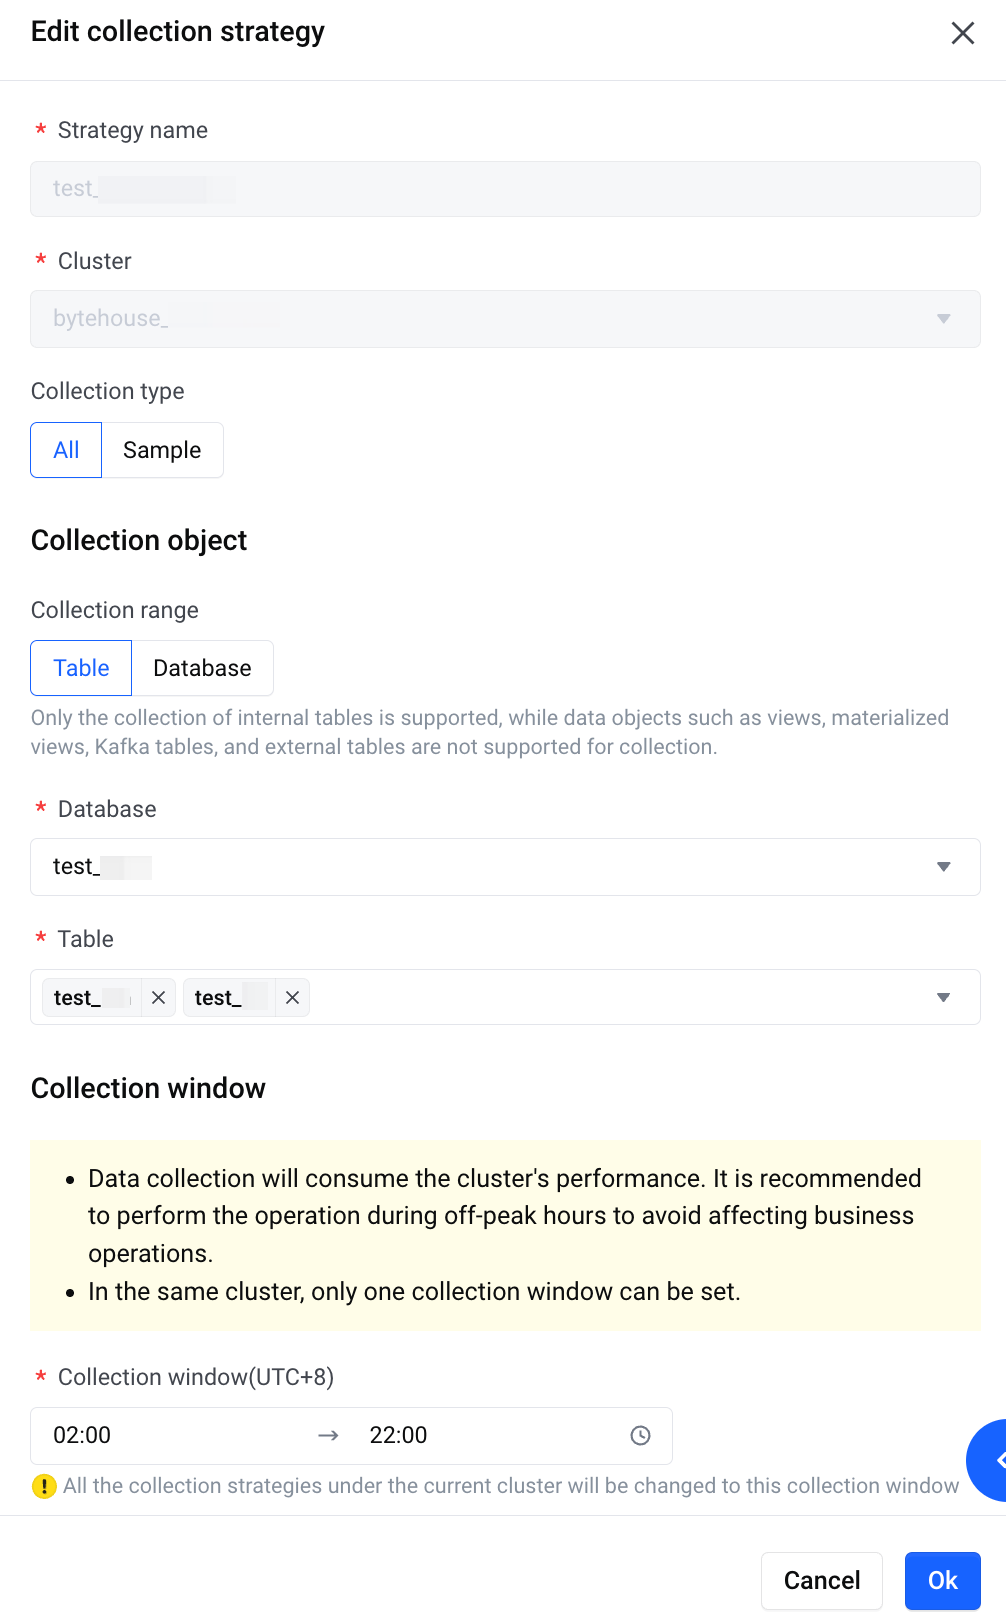The width and height of the screenshot is (1006, 1618).
Task: Remove the first test_ table tag
Action: pos(158,997)
